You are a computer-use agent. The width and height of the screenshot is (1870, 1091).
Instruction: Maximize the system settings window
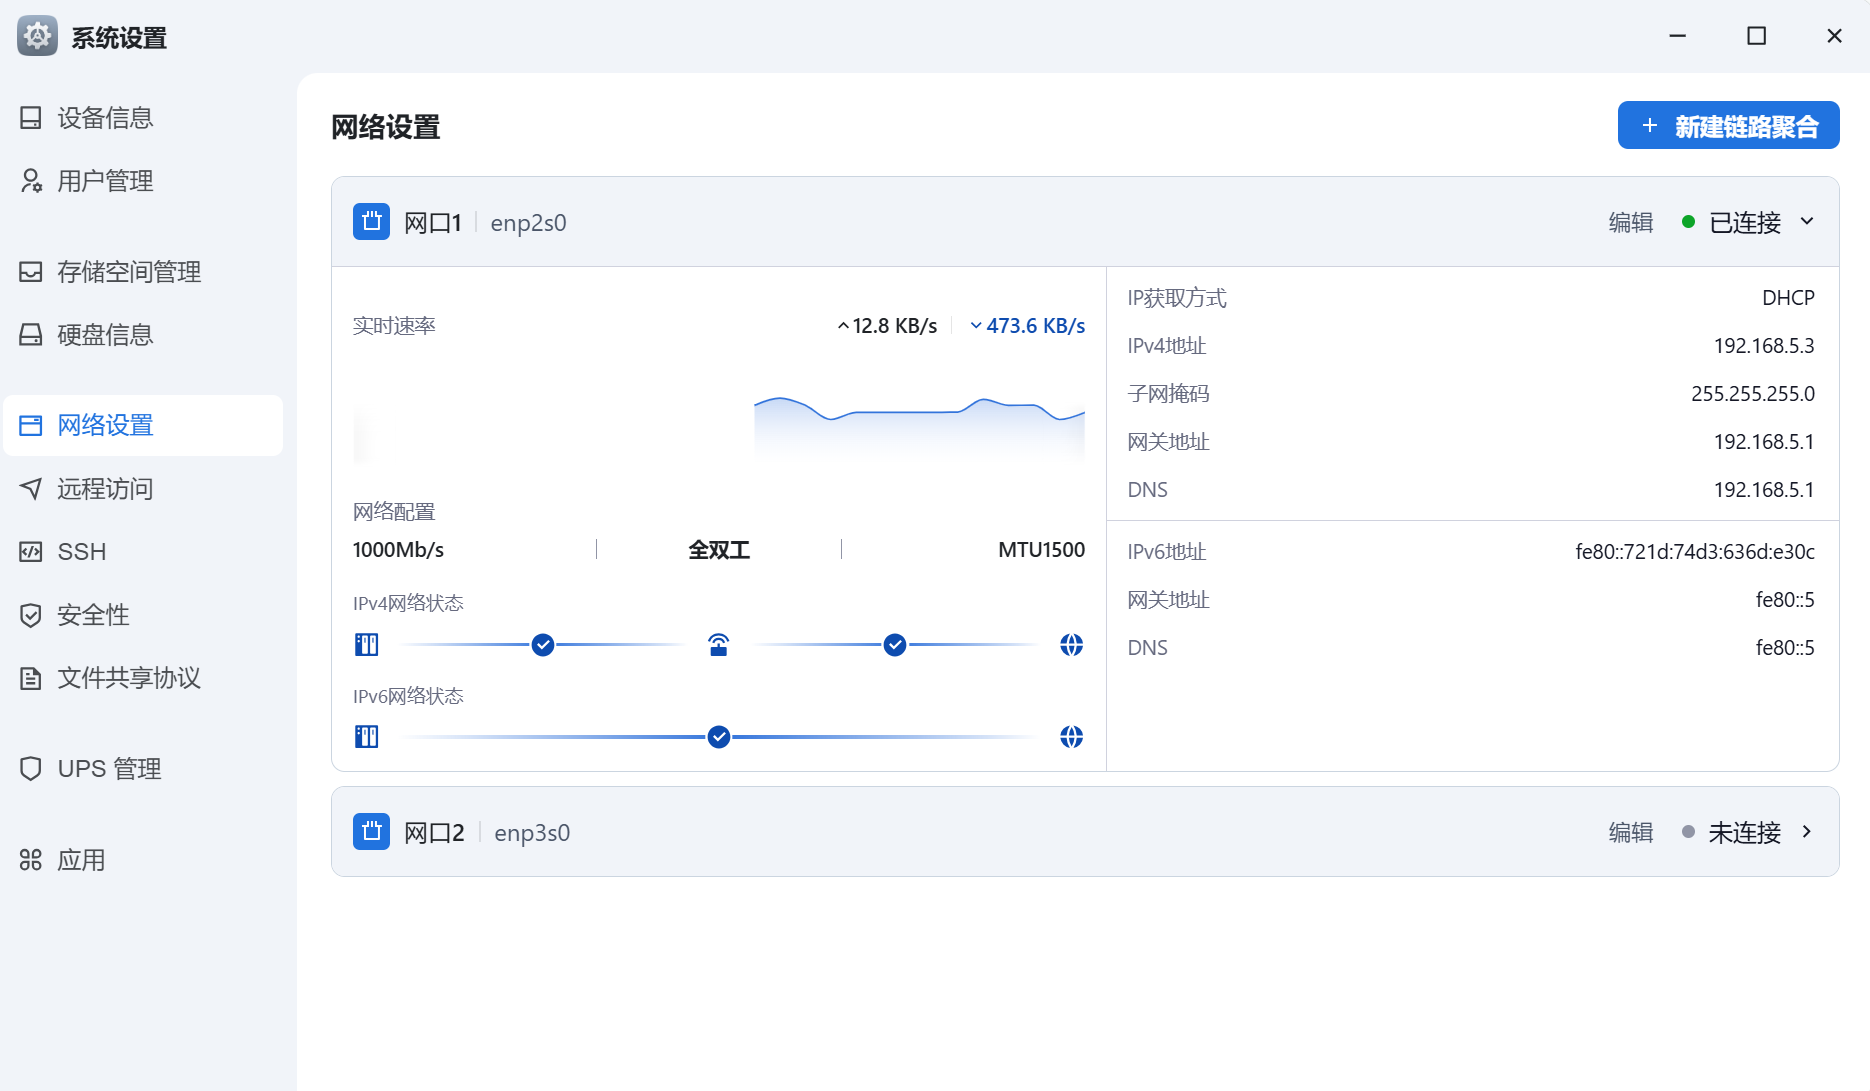tap(1756, 36)
